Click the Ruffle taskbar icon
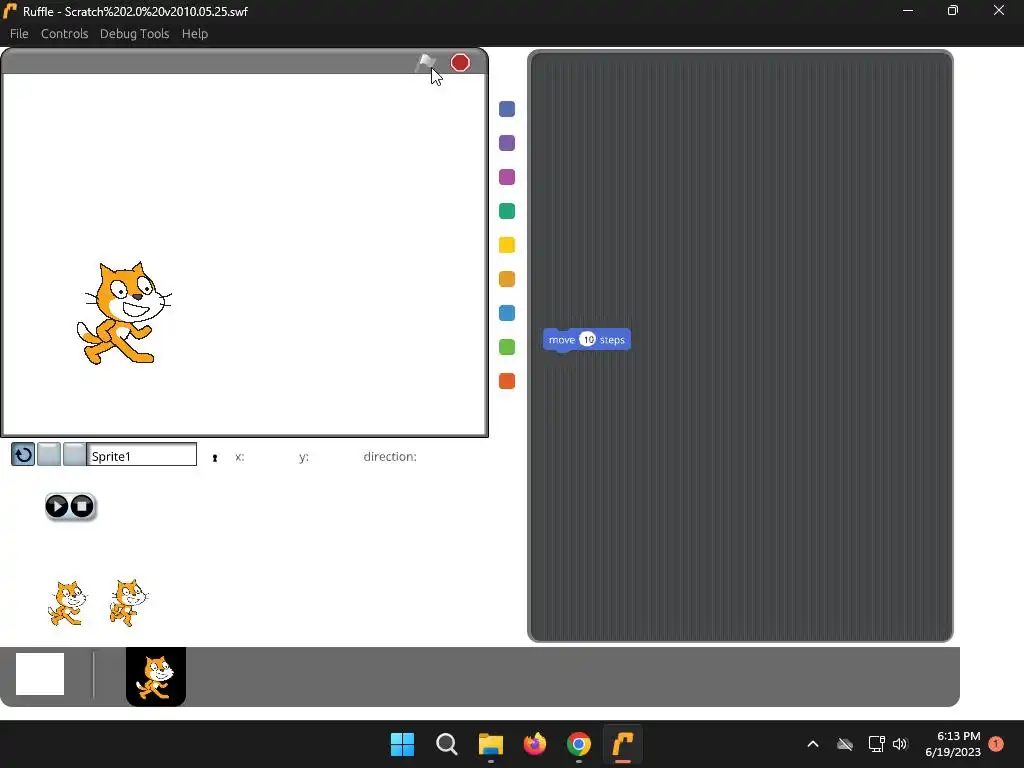Screen dimensions: 1024x768 pyautogui.click(x=623, y=744)
